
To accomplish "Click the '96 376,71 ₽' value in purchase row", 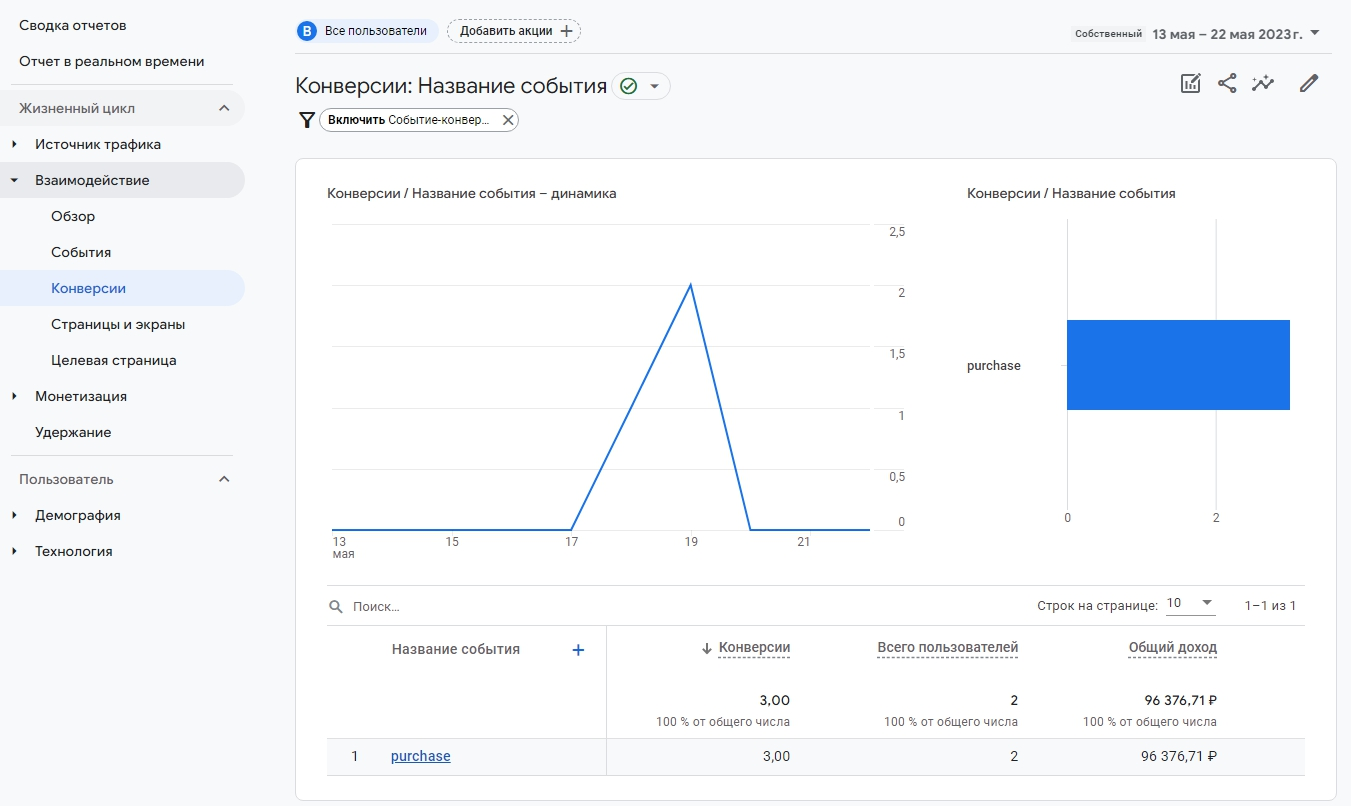I will (1179, 756).
